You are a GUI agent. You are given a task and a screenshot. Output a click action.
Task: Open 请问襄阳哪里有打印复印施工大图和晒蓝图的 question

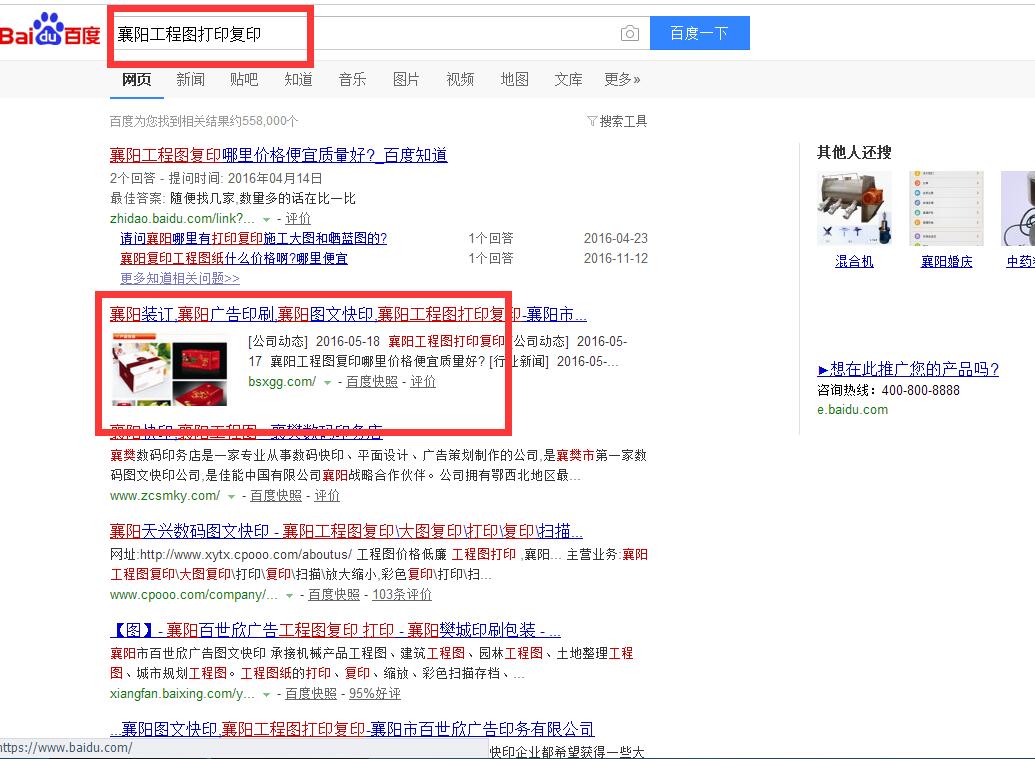(253, 238)
